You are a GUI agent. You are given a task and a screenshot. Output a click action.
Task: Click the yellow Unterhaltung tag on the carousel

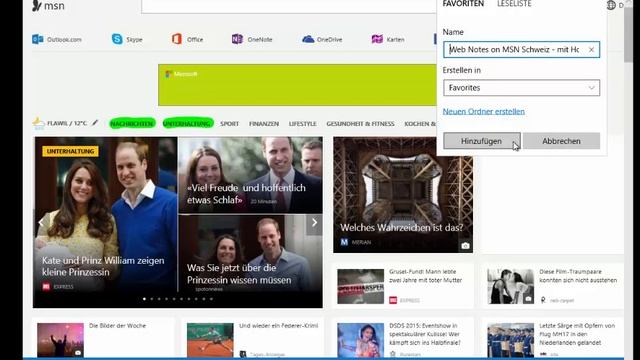[70, 151]
